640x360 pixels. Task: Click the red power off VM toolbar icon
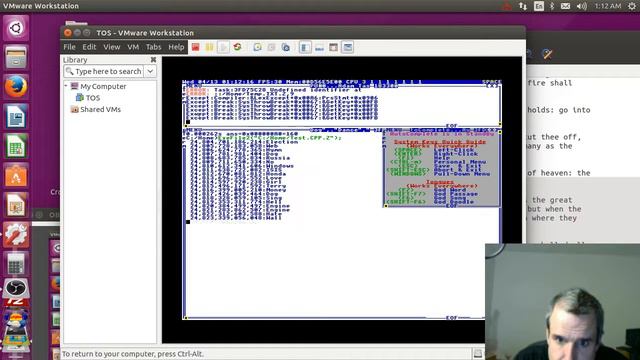pos(196,47)
